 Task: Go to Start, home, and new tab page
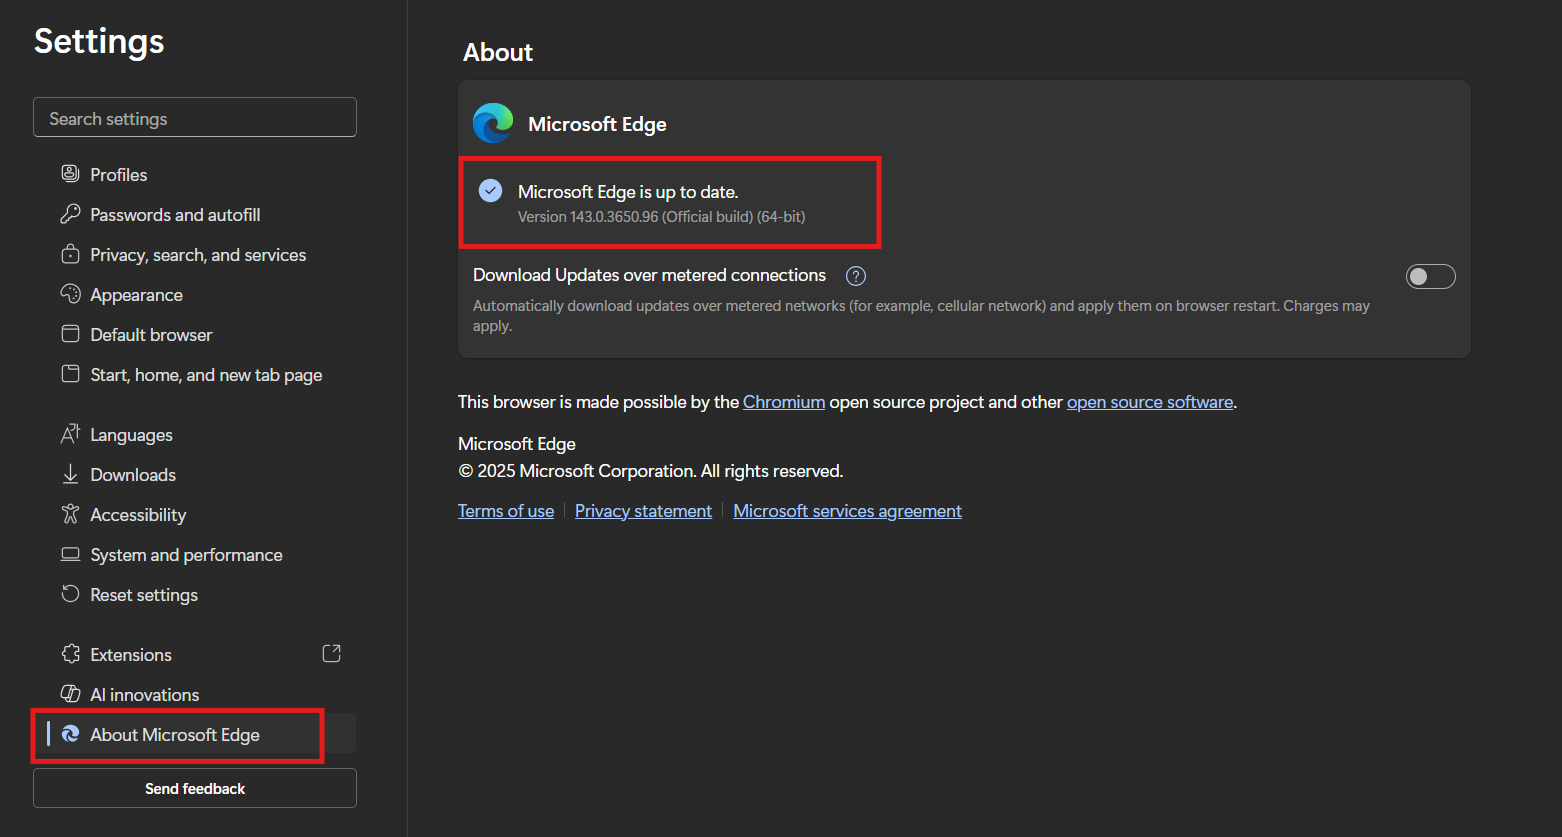(206, 375)
